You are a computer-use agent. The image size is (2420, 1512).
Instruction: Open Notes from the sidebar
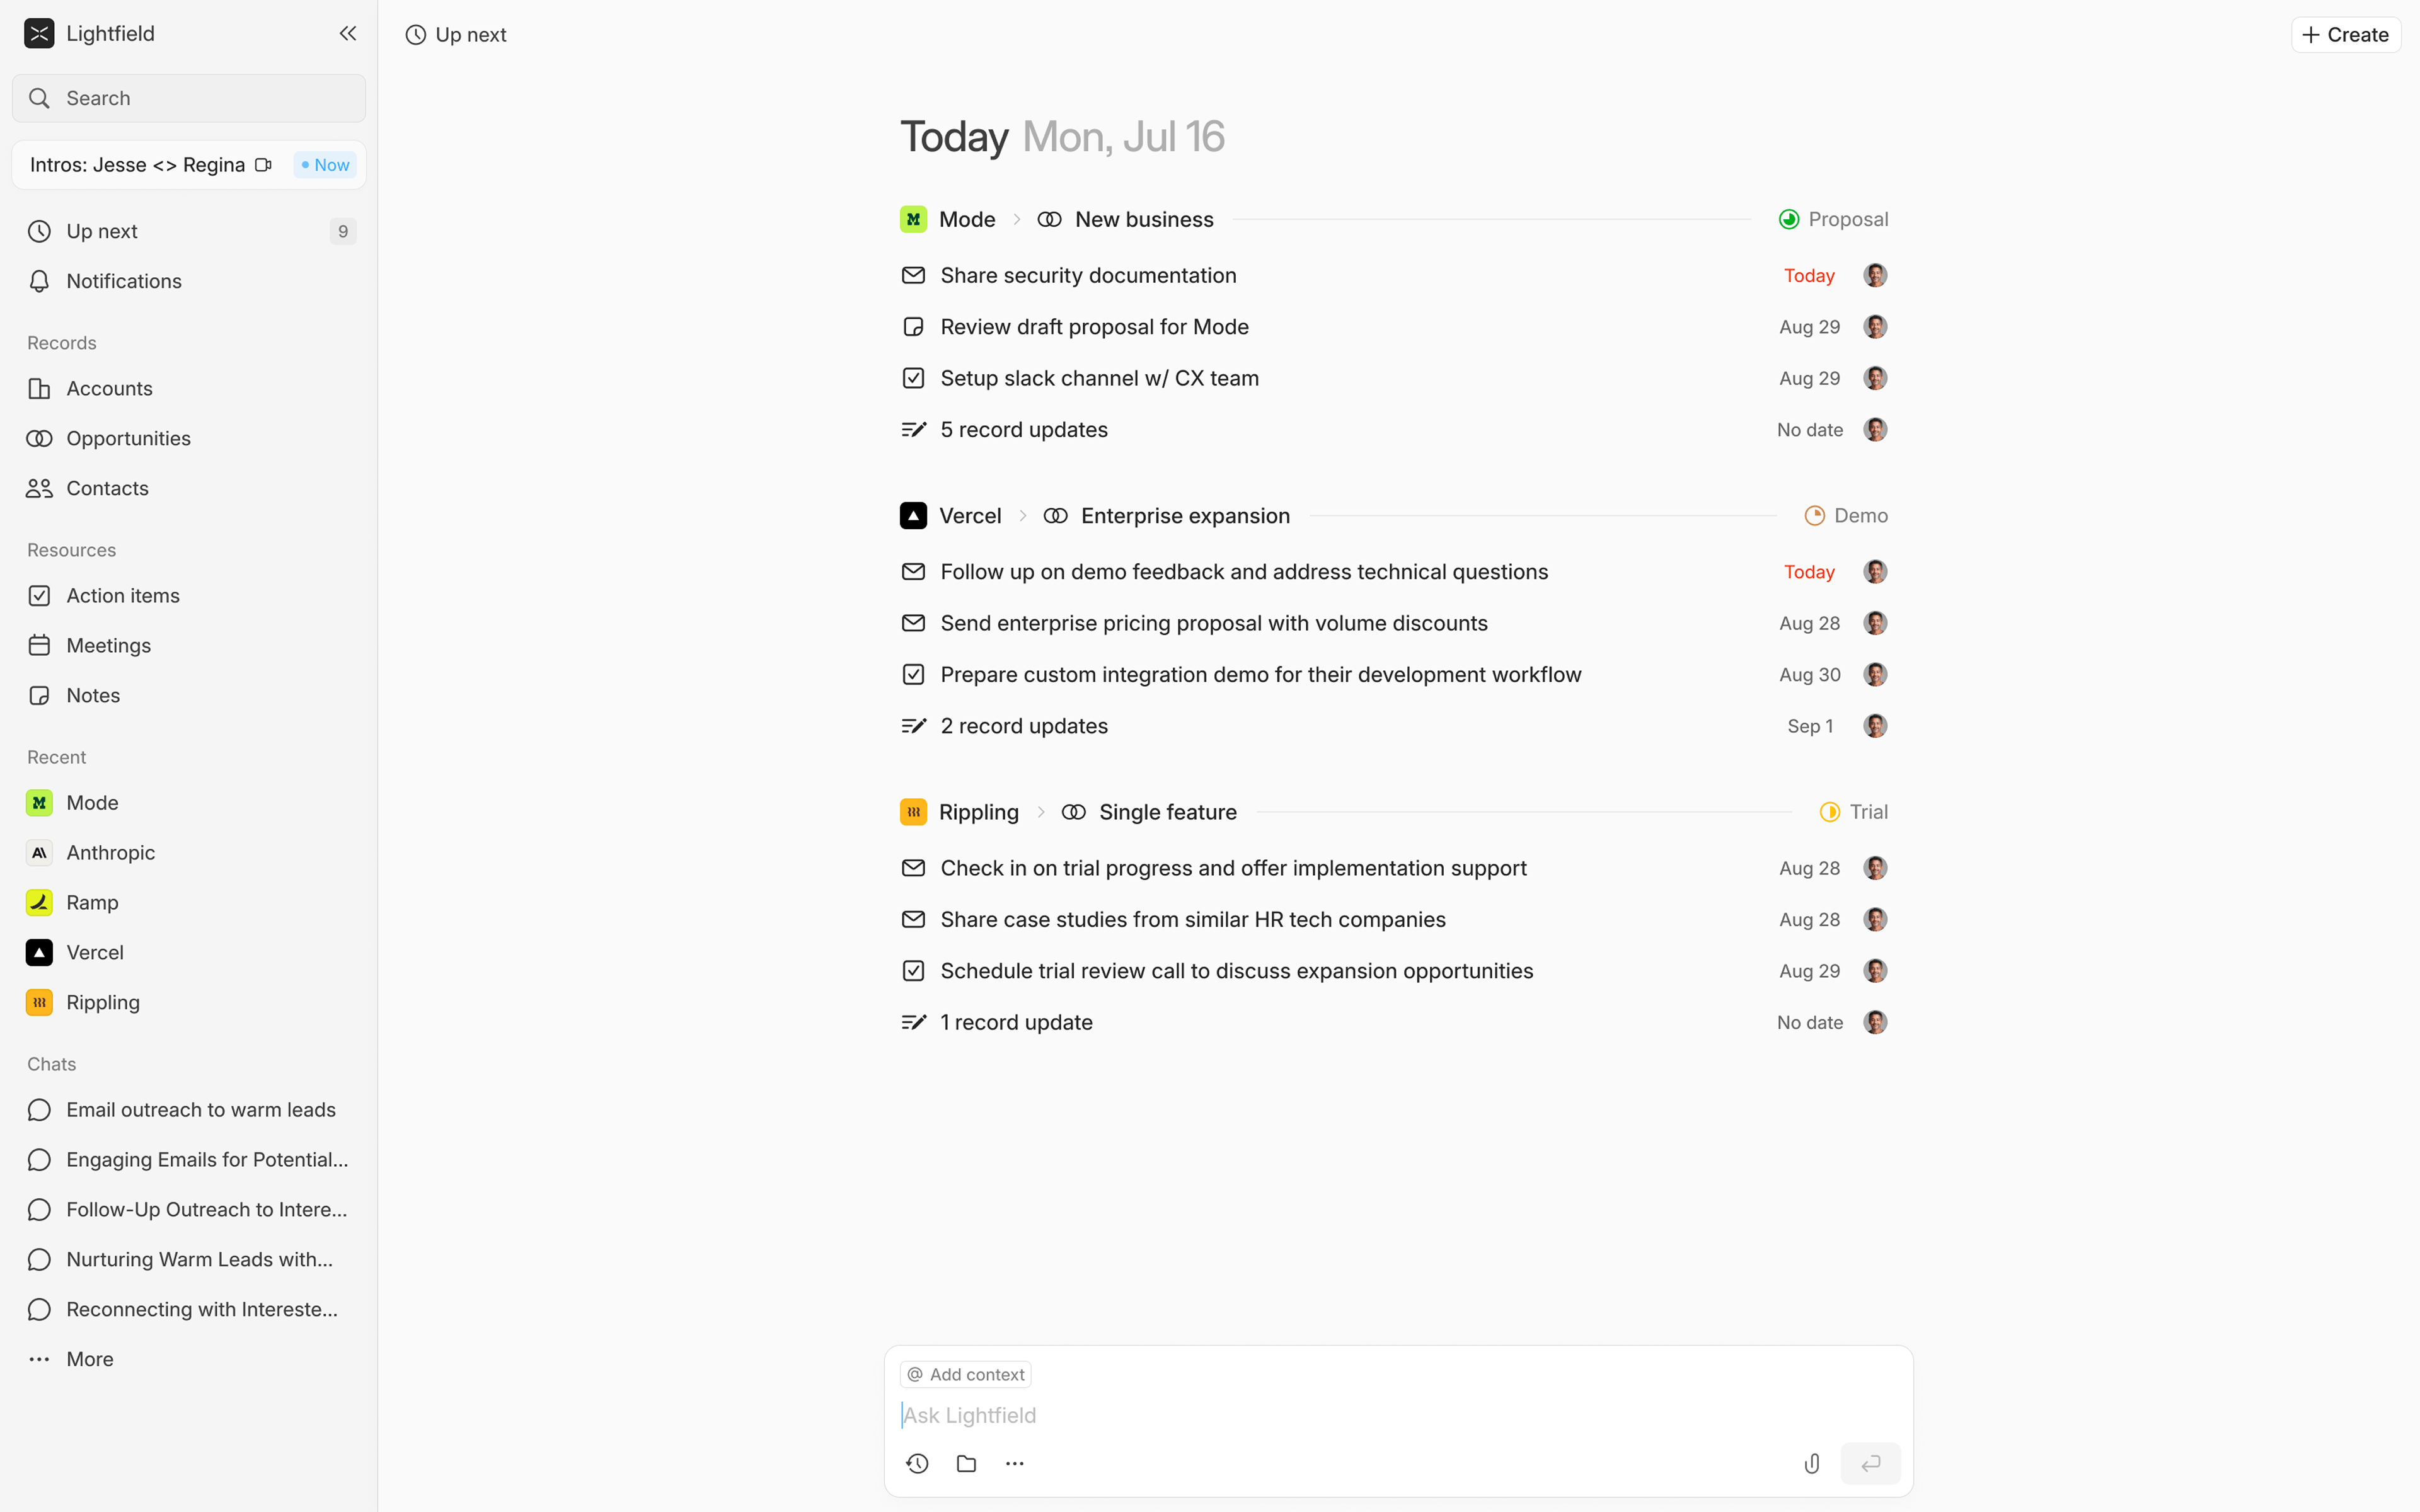(x=93, y=695)
